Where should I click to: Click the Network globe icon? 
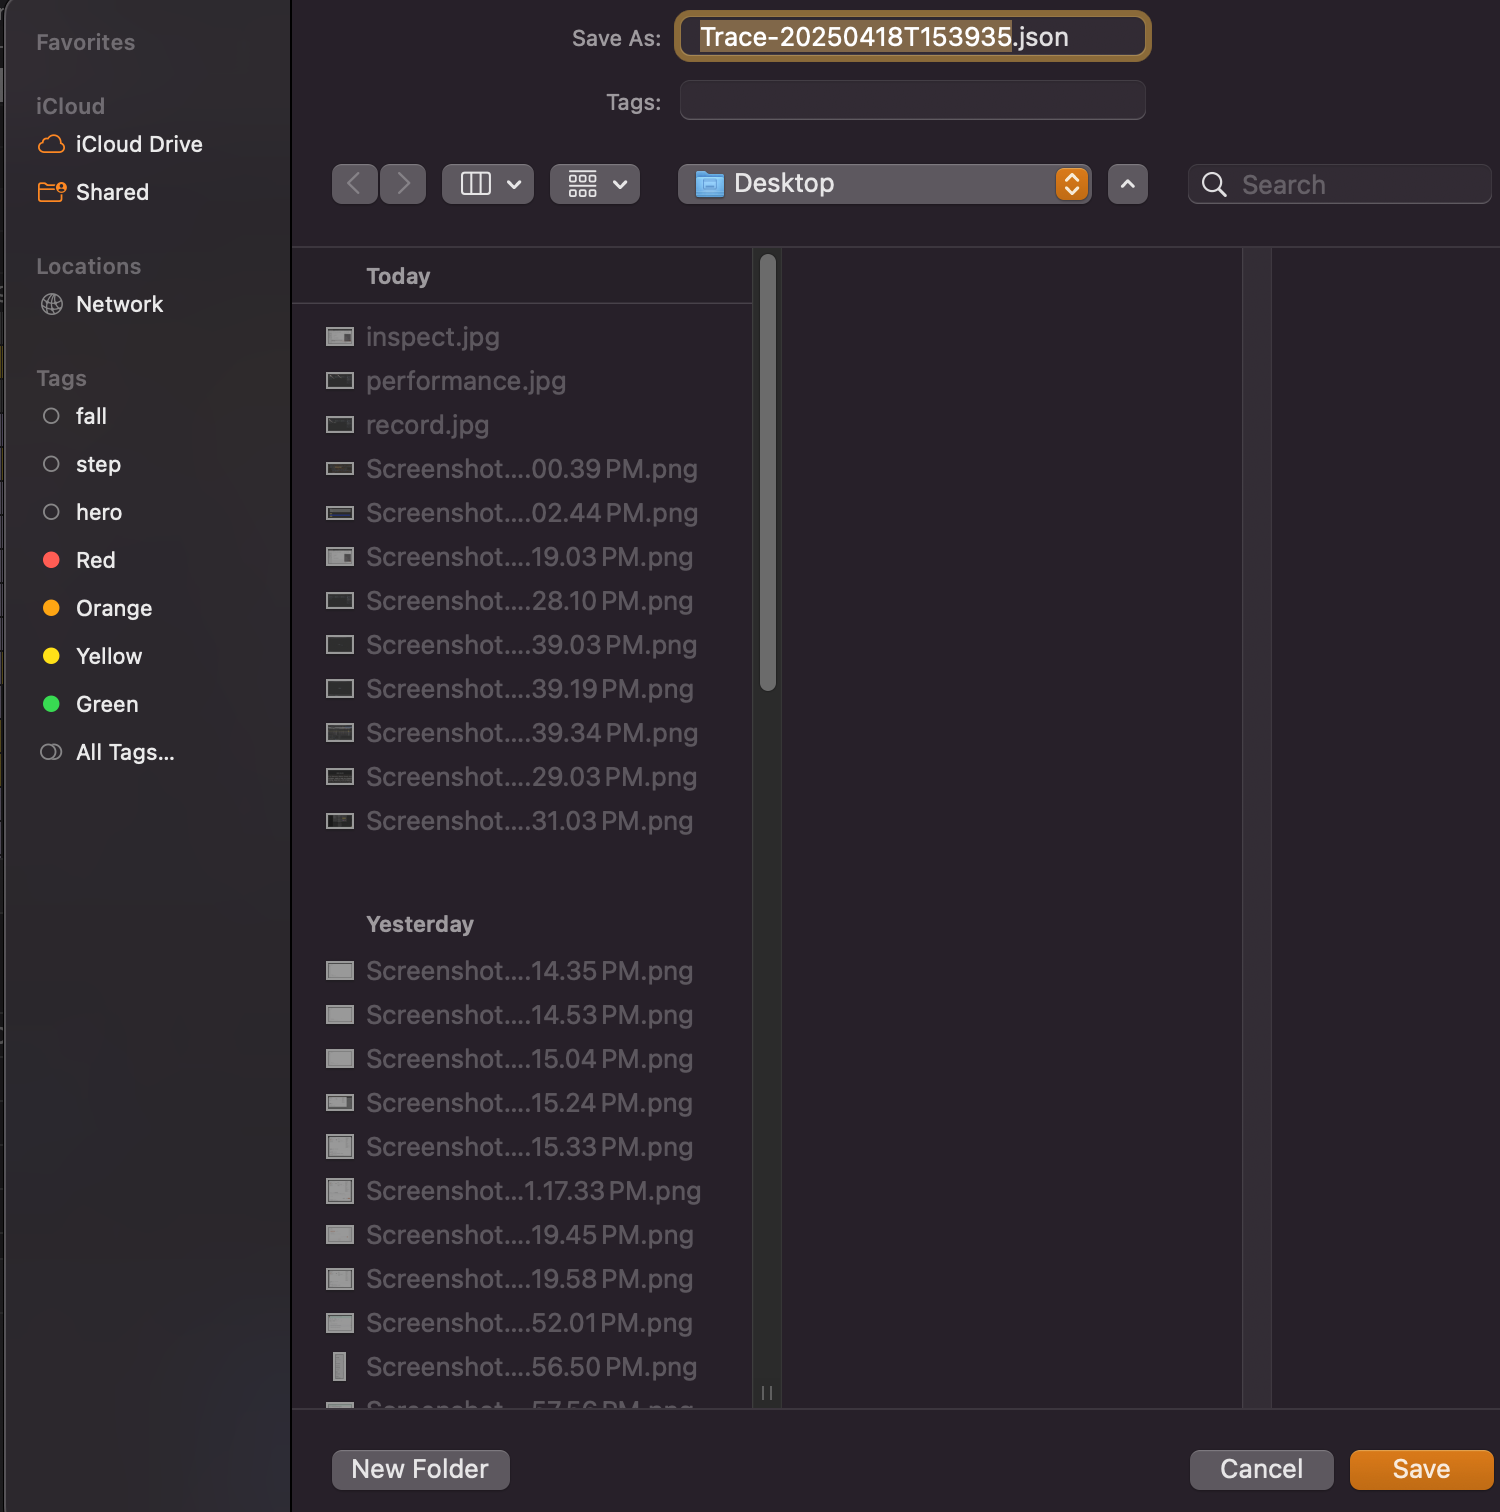click(x=52, y=304)
